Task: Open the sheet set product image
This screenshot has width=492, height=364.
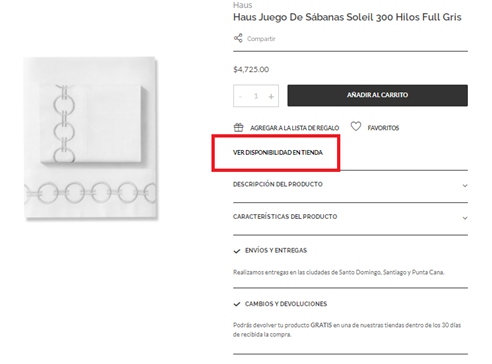Action: [x=91, y=138]
